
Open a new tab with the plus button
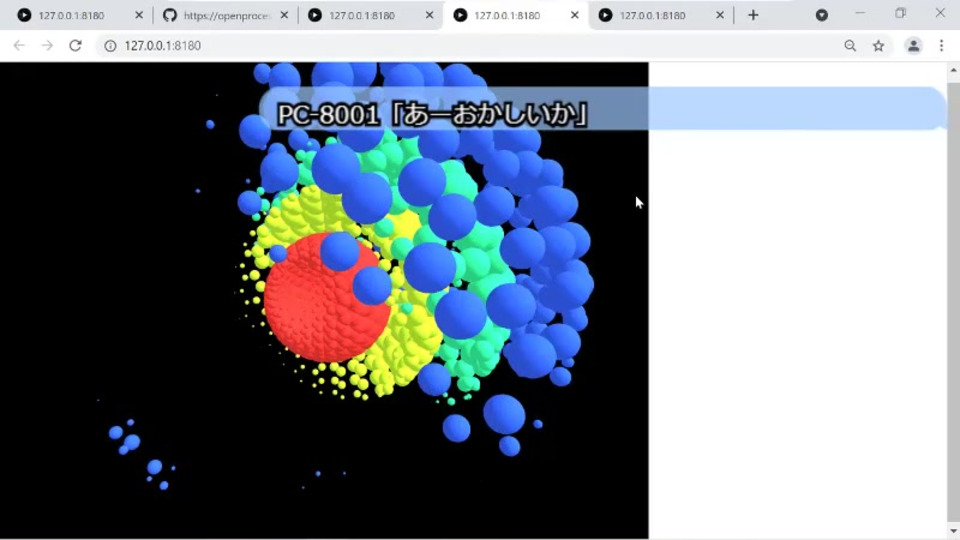753,15
